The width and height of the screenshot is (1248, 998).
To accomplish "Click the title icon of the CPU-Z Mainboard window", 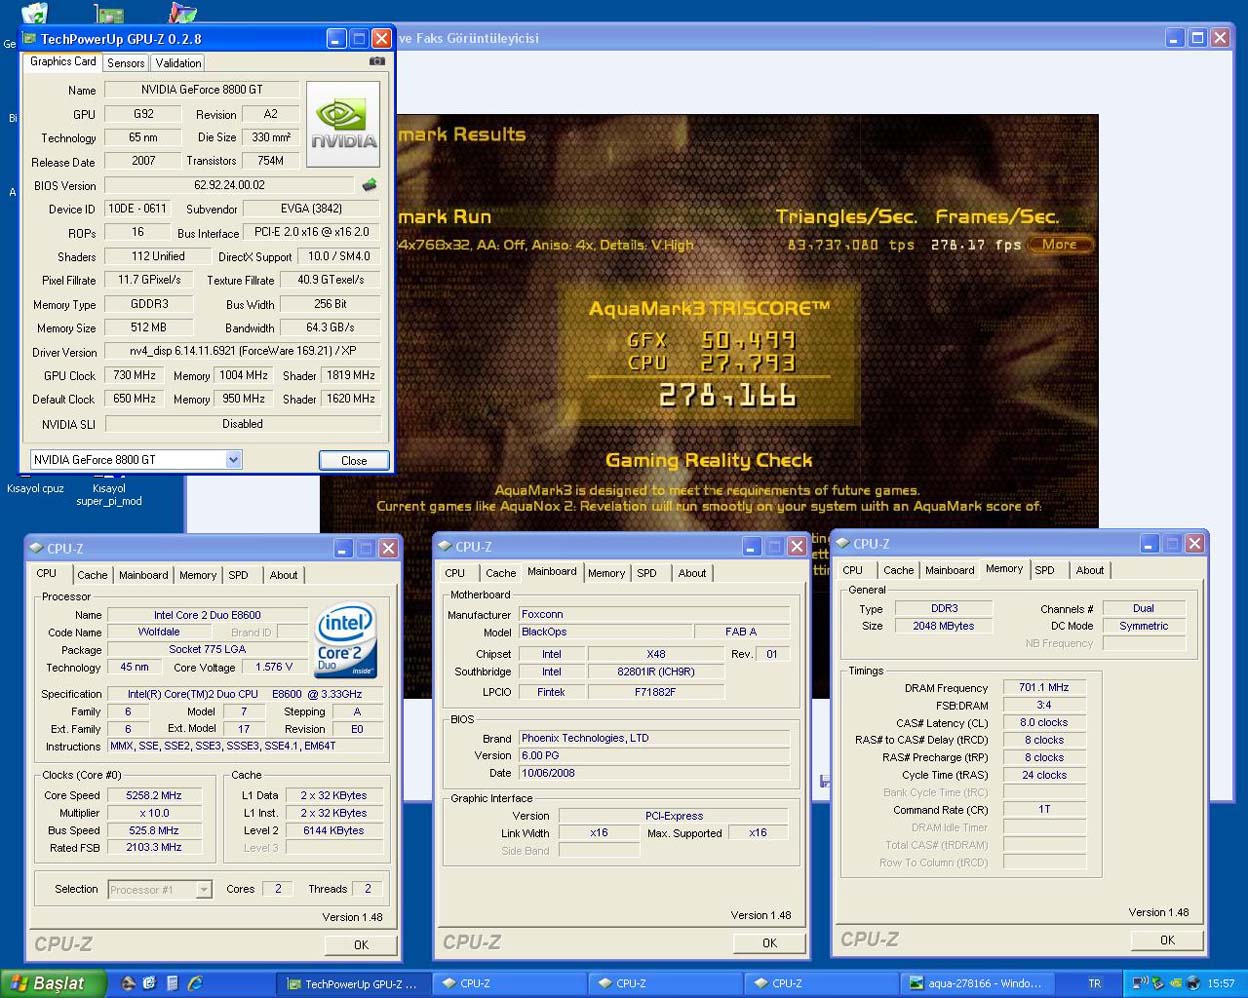I will 445,546.
